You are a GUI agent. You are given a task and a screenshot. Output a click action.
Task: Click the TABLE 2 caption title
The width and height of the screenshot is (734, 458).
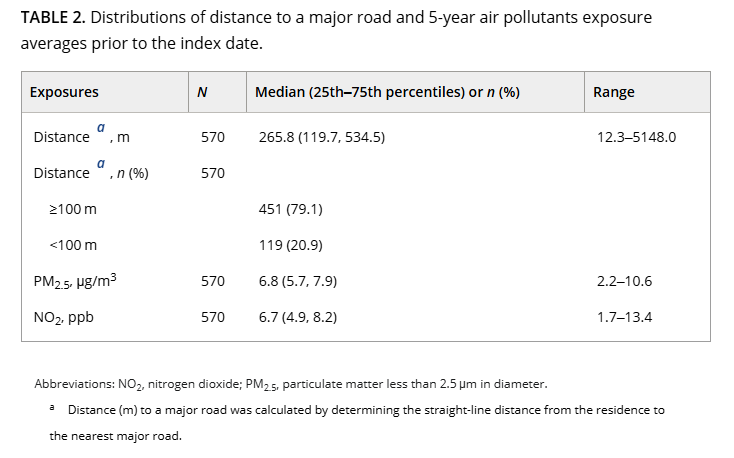(x=53, y=17)
